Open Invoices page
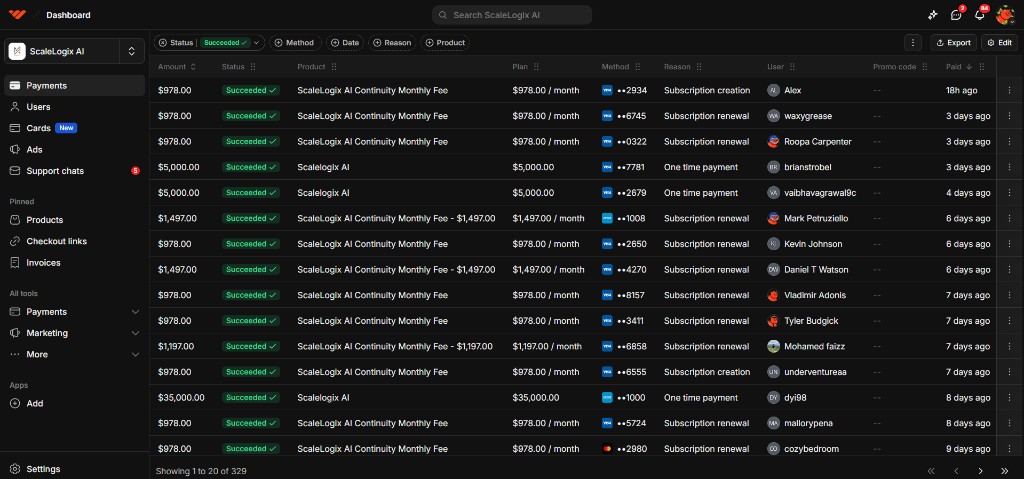 74,263
